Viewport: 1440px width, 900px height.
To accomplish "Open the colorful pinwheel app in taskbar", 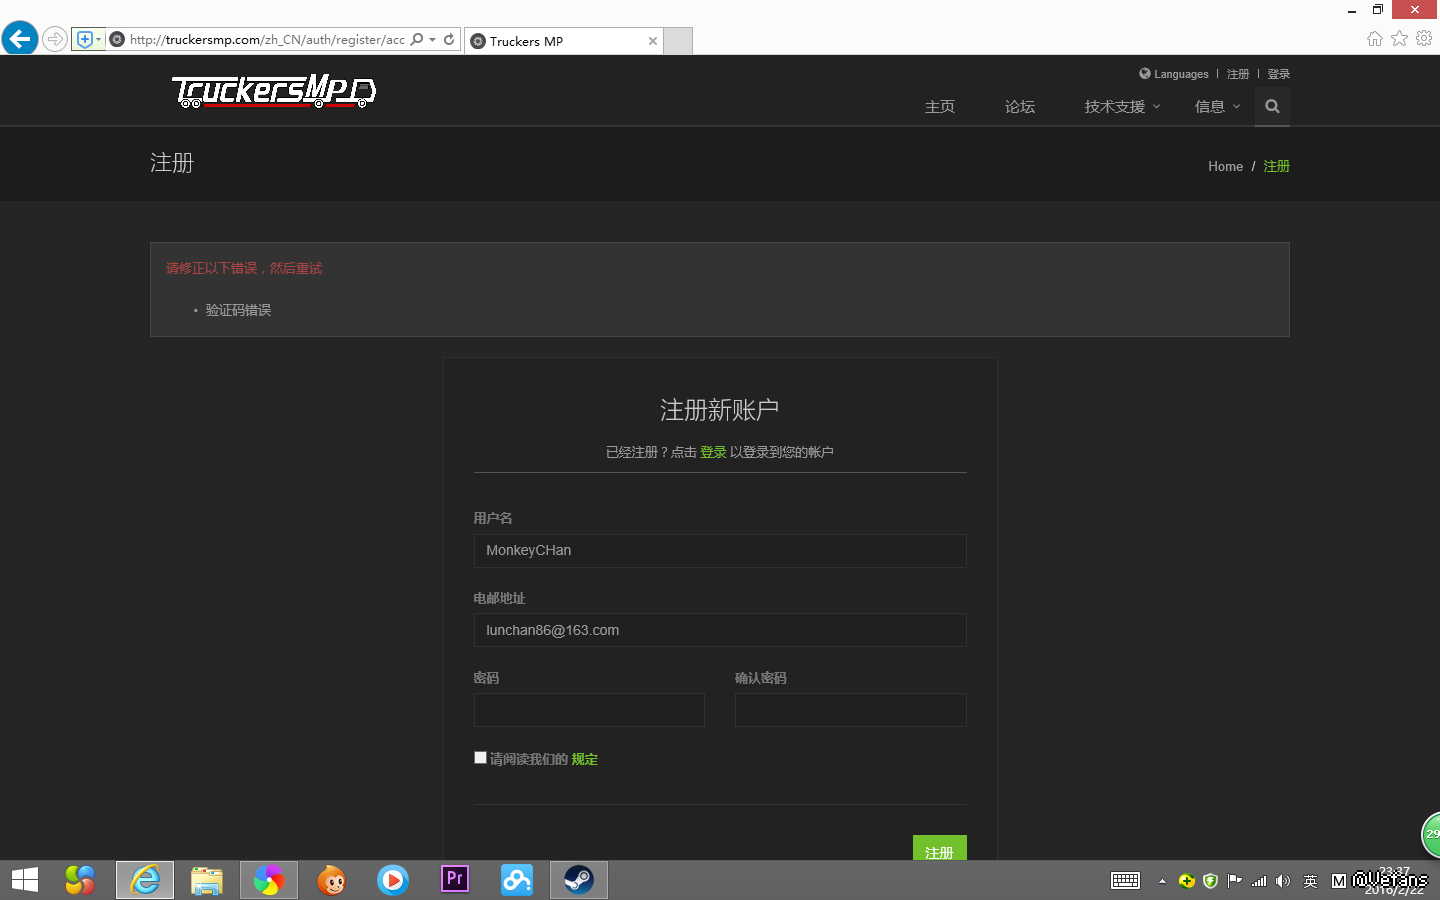I will click(269, 880).
